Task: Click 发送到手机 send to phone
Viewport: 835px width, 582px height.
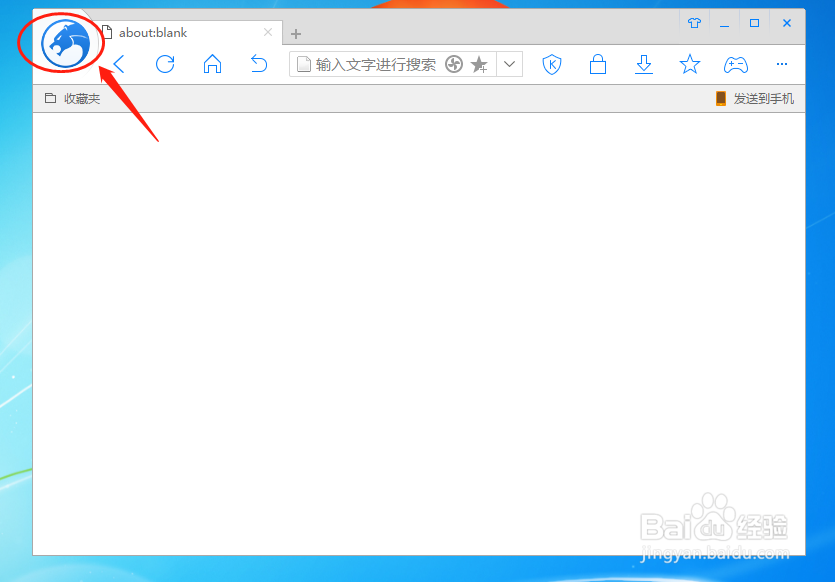Action: click(755, 99)
